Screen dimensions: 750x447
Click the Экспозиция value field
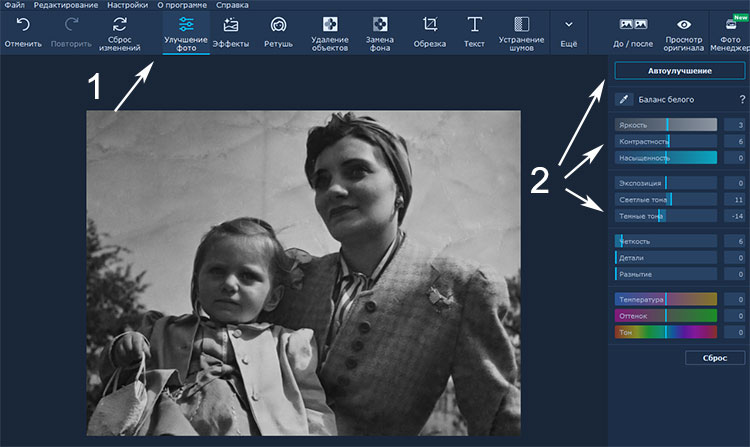(x=734, y=183)
